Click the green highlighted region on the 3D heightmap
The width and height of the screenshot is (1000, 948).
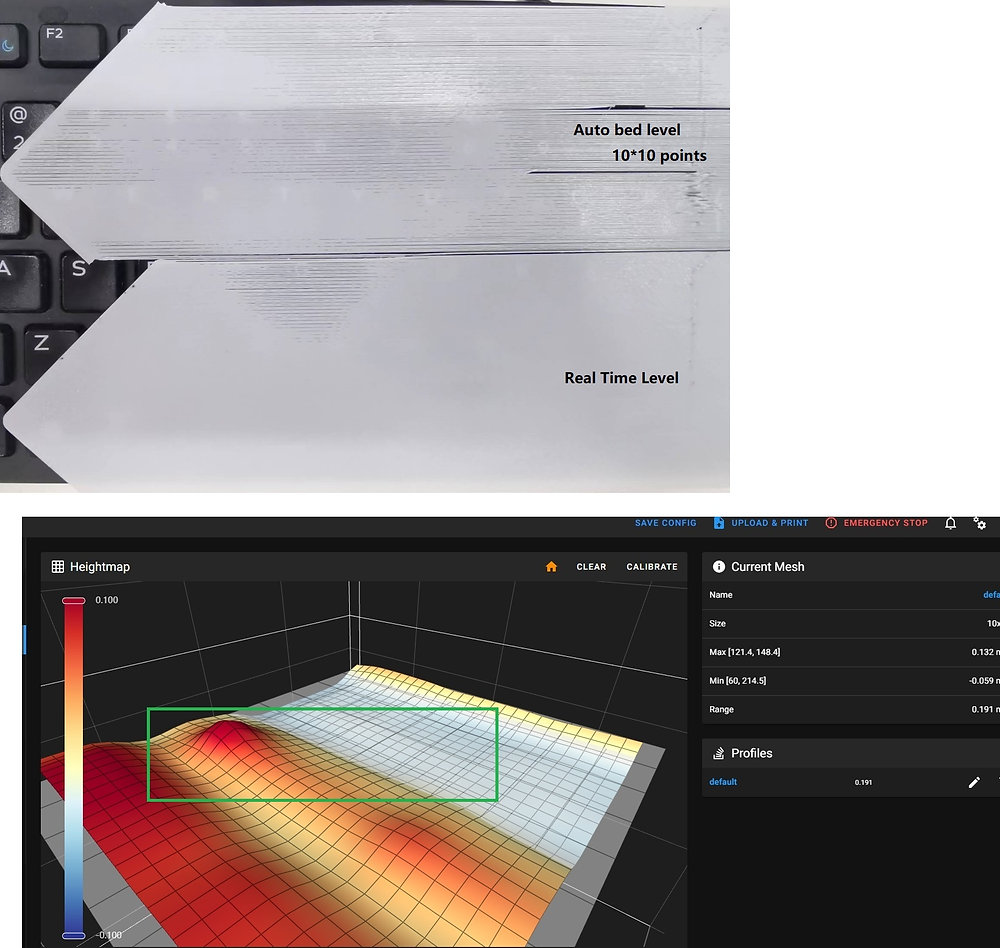click(322, 753)
